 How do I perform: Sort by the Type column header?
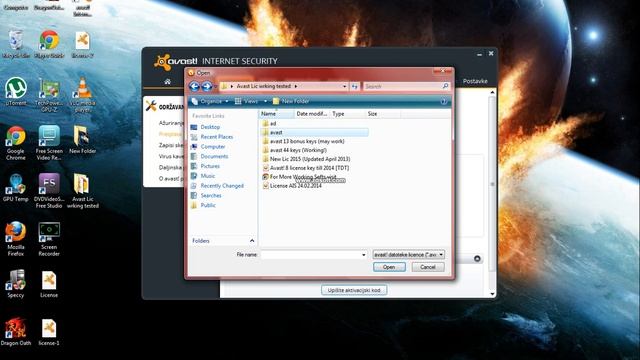347,114
